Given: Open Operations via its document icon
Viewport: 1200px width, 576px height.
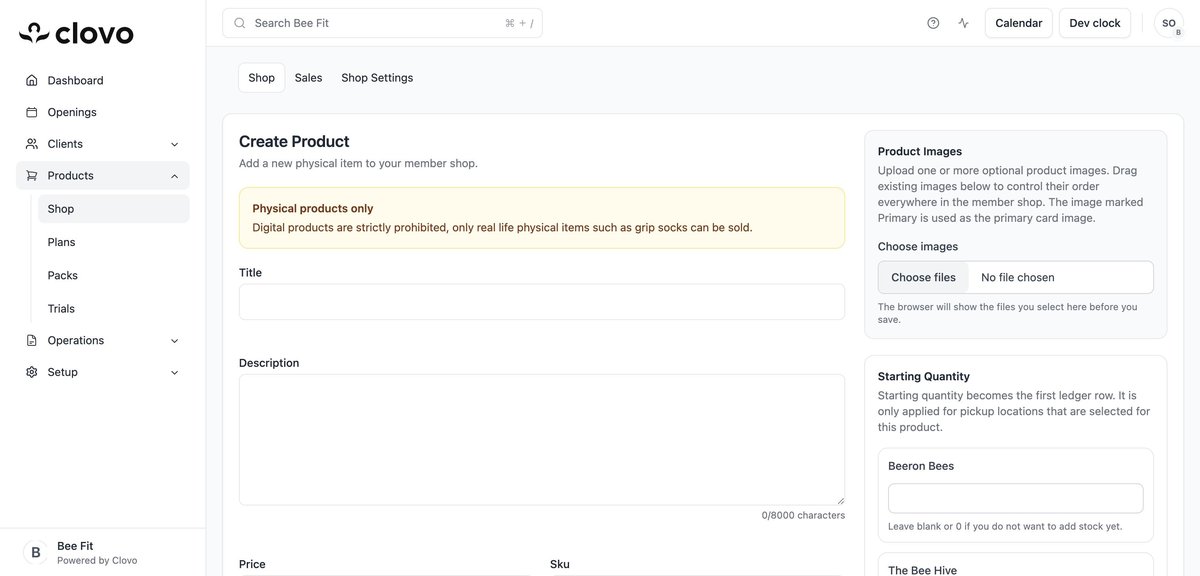Looking at the screenshot, I should click(x=30, y=338).
